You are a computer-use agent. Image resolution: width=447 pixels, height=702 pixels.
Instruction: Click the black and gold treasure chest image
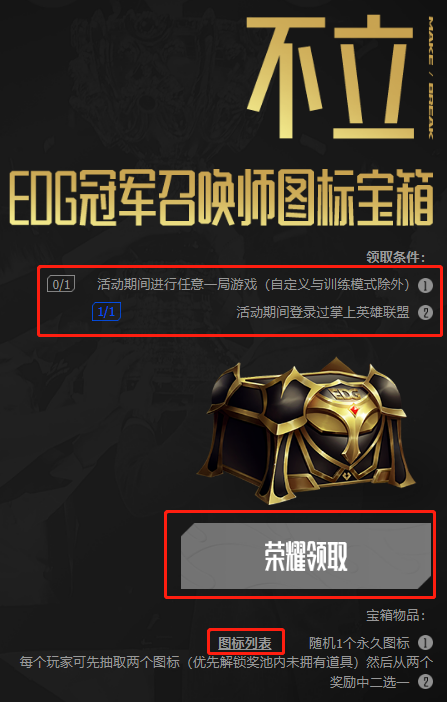[x=306, y=430]
